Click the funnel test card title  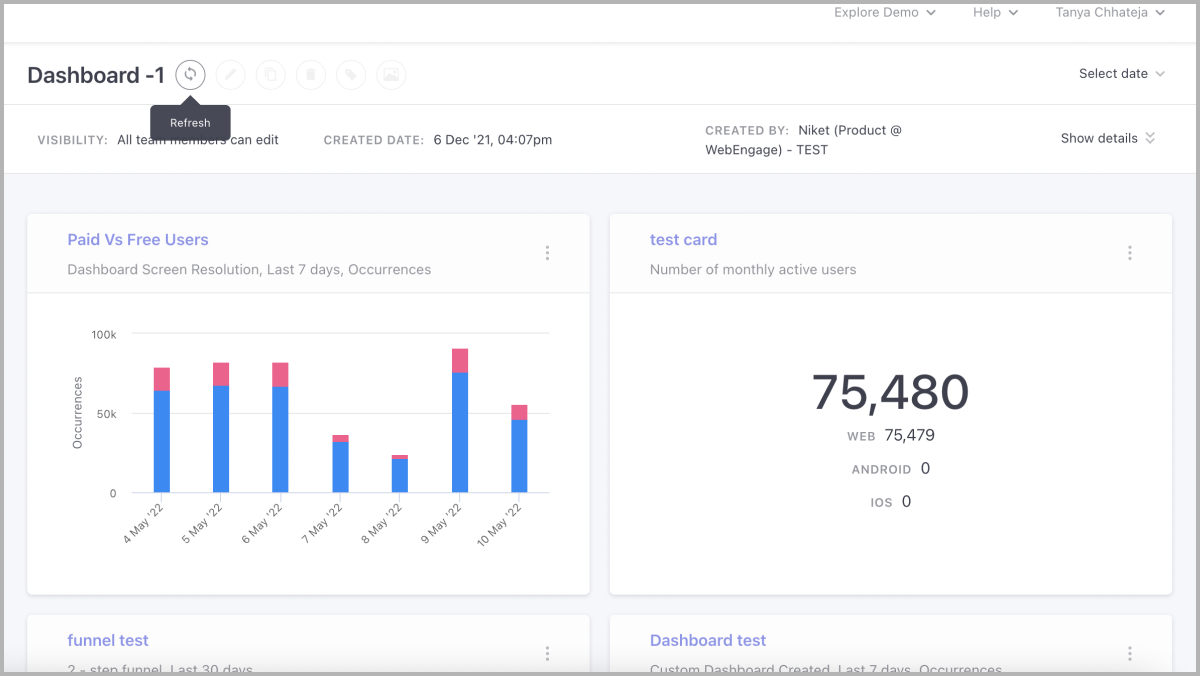(x=108, y=640)
